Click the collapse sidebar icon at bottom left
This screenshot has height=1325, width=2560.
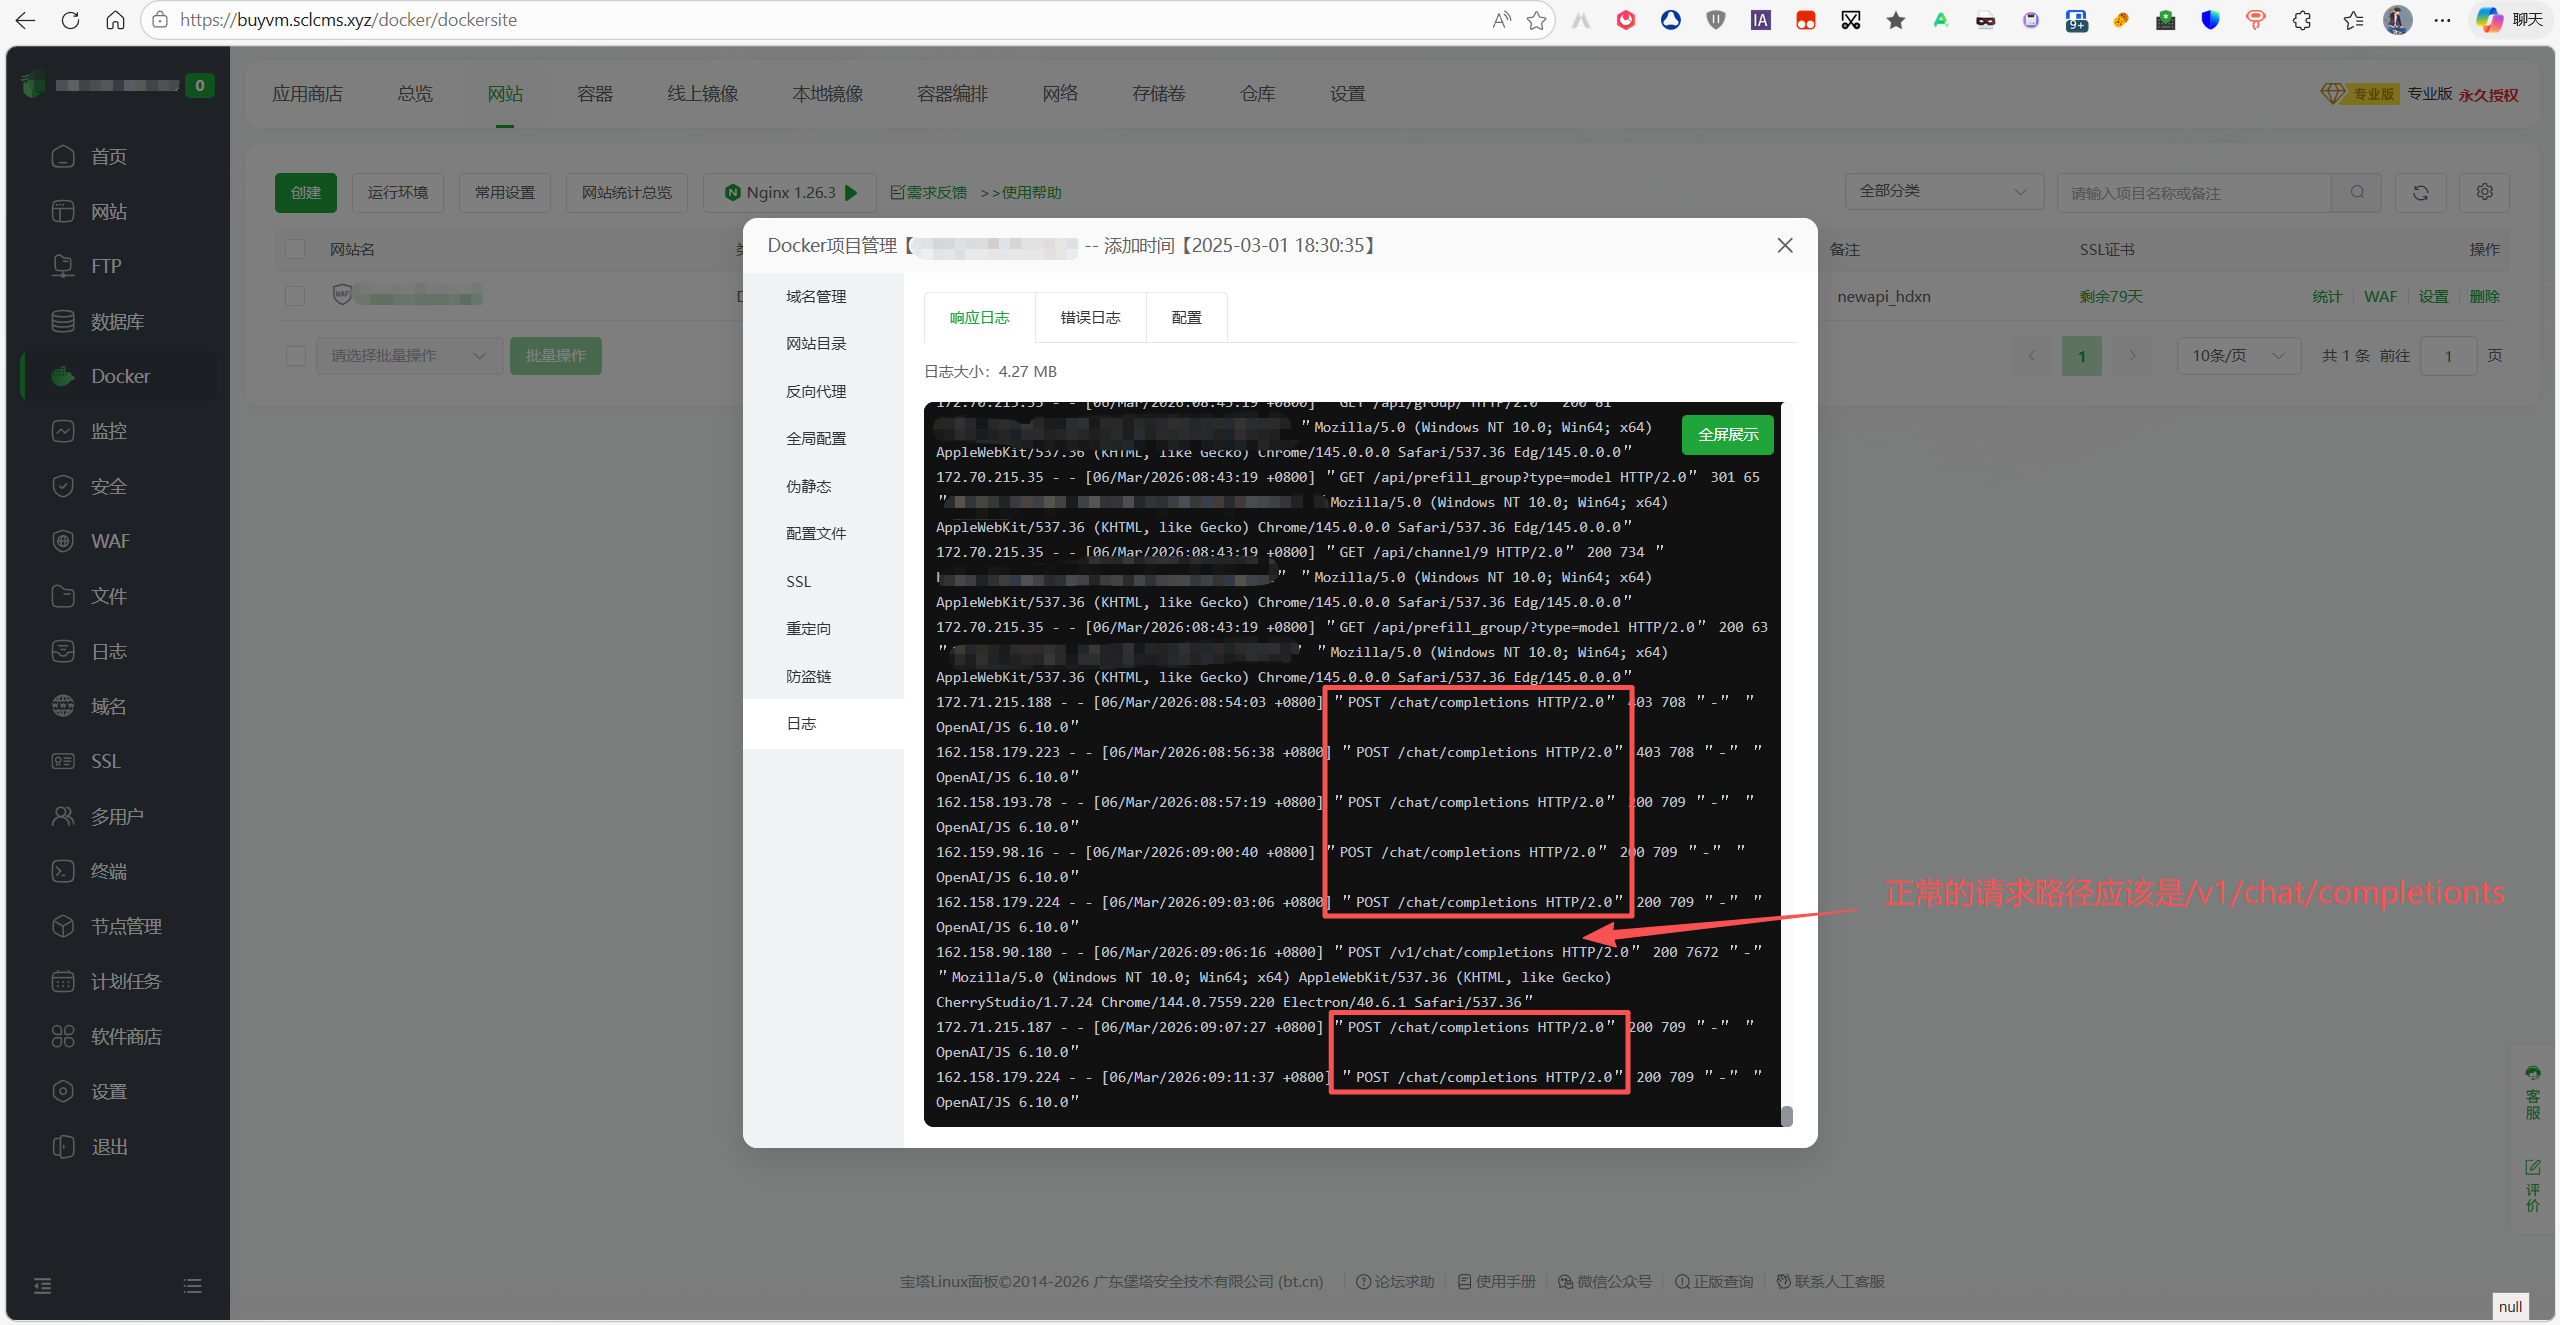coord(42,1286)
